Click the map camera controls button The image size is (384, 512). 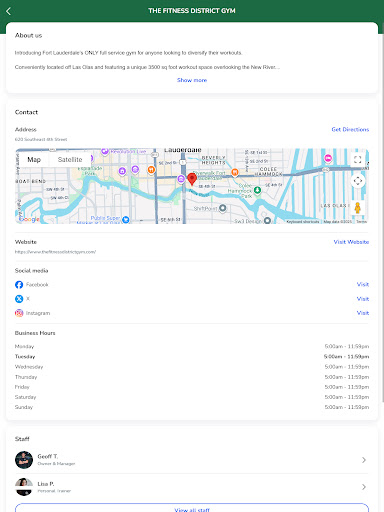[x=358, y=181]
